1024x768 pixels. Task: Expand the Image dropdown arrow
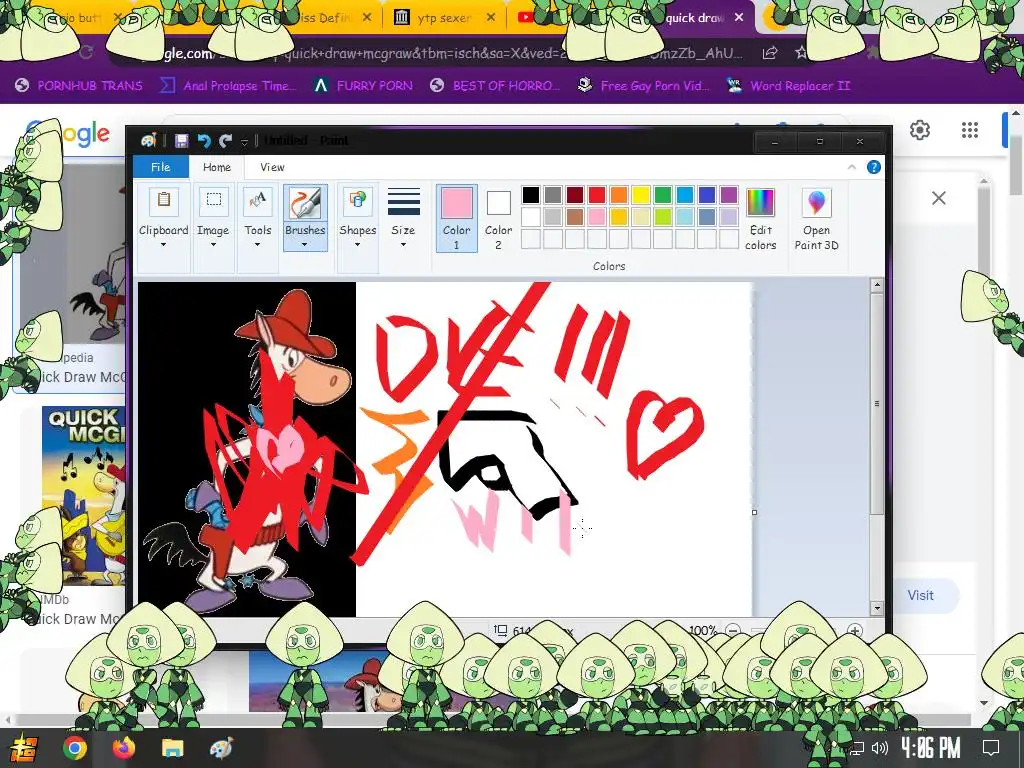tap(214, 245)
